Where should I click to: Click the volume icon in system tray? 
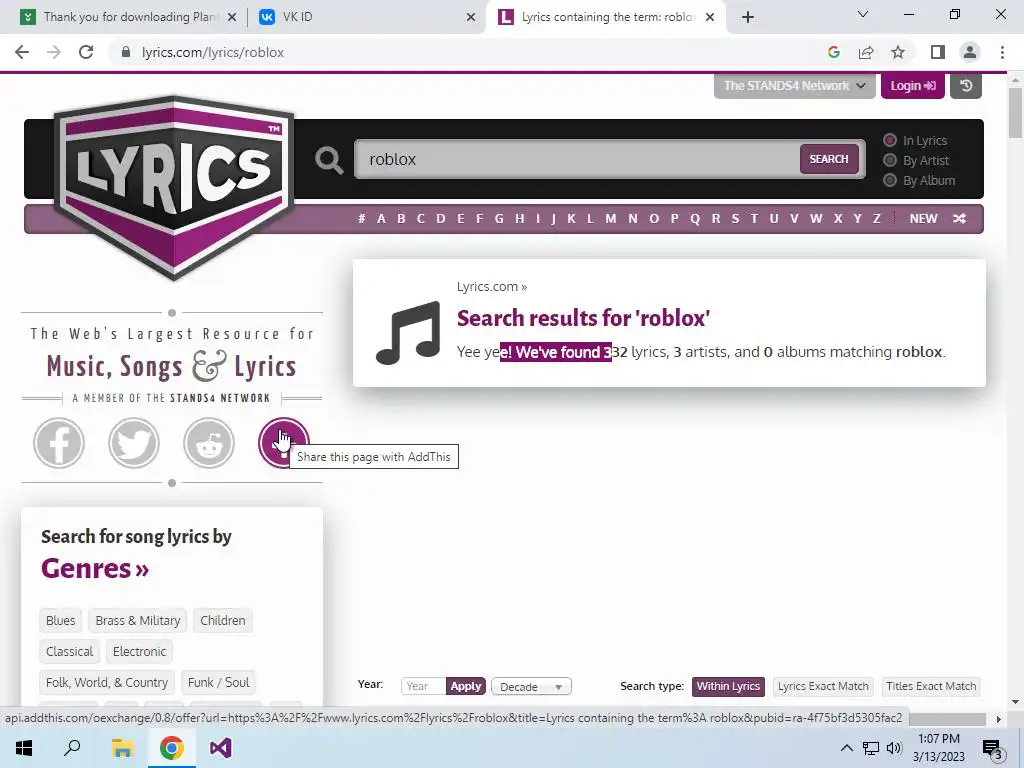(894, 748)
